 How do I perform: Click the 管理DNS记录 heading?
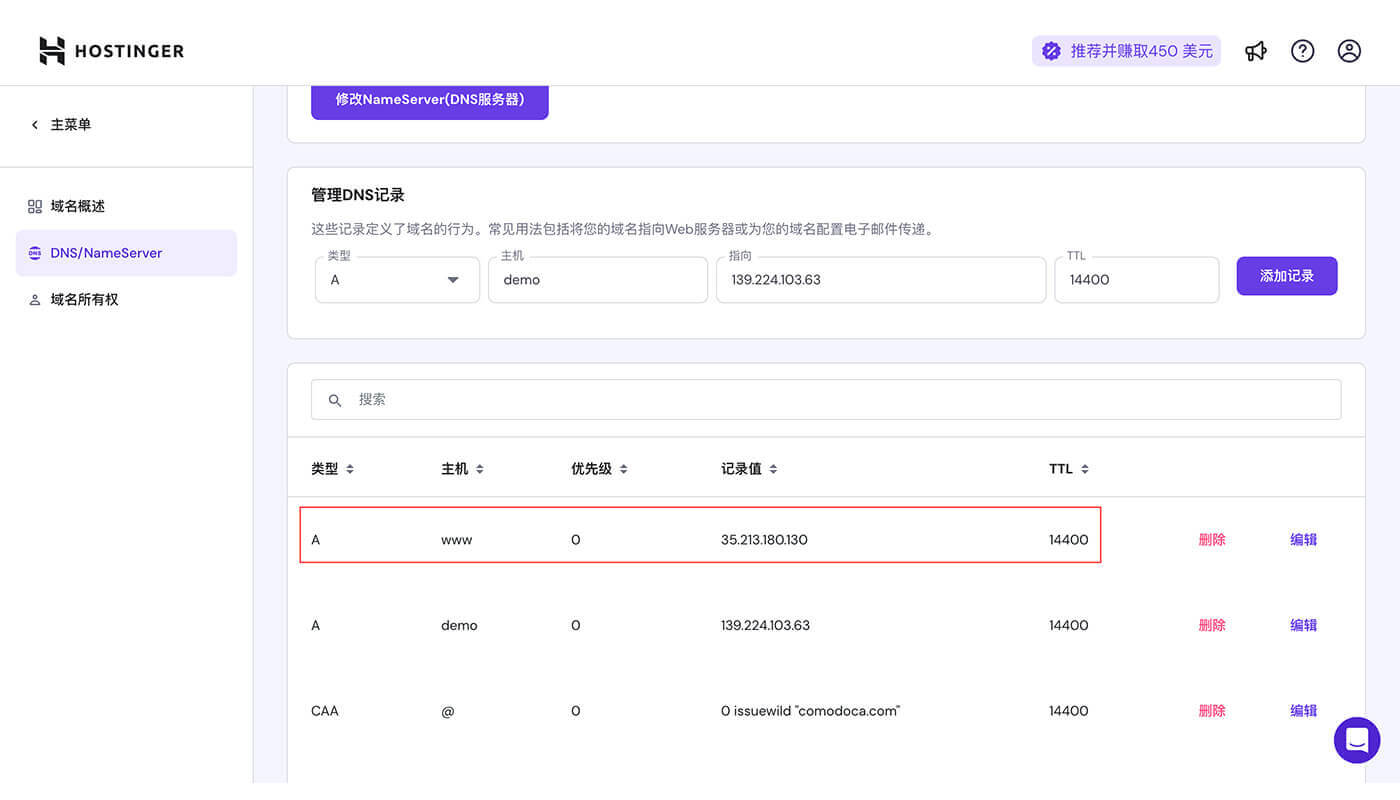tap(358, 195)
